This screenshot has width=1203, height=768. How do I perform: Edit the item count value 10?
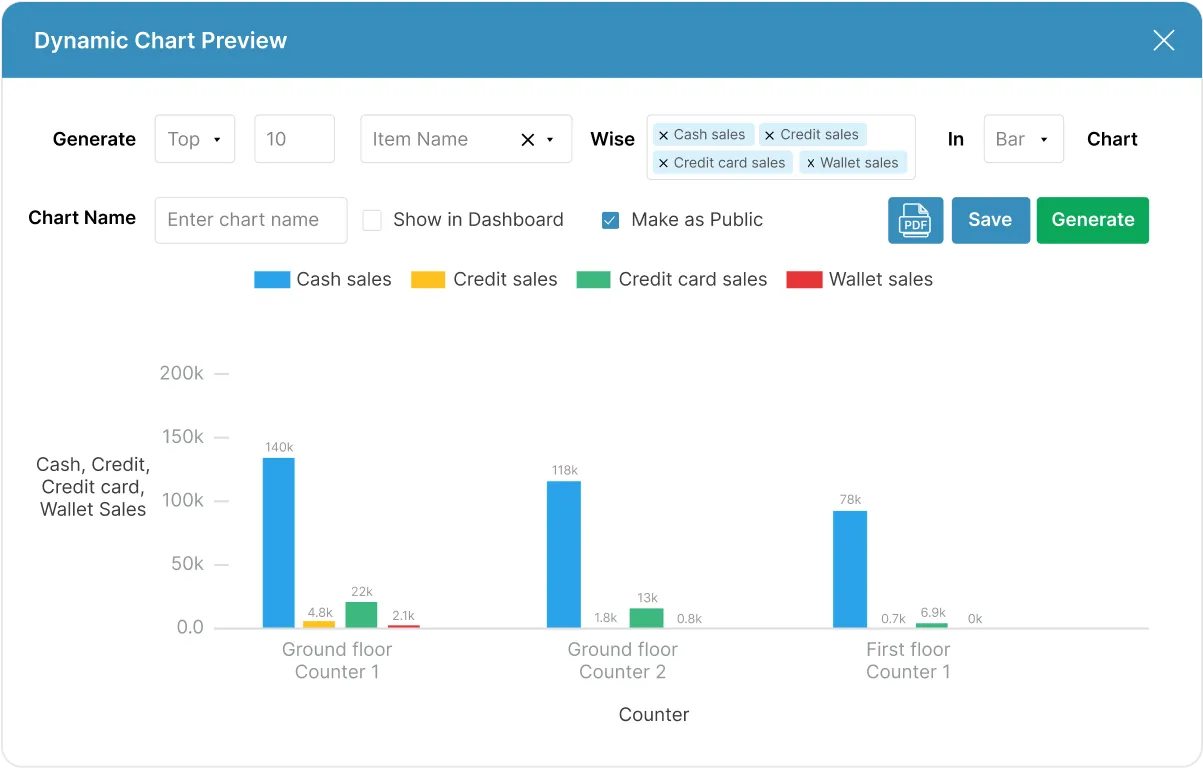294,139
